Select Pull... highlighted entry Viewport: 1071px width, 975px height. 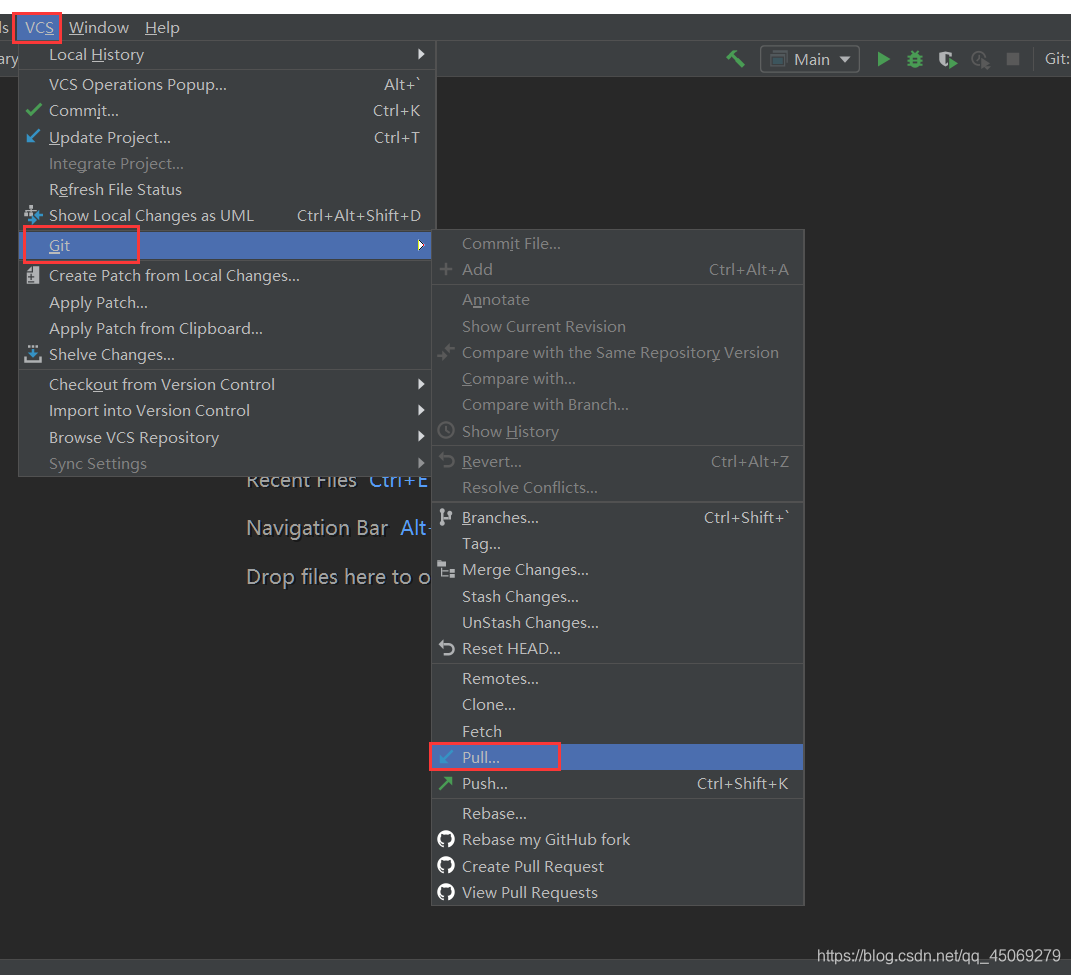click(617, 757)
